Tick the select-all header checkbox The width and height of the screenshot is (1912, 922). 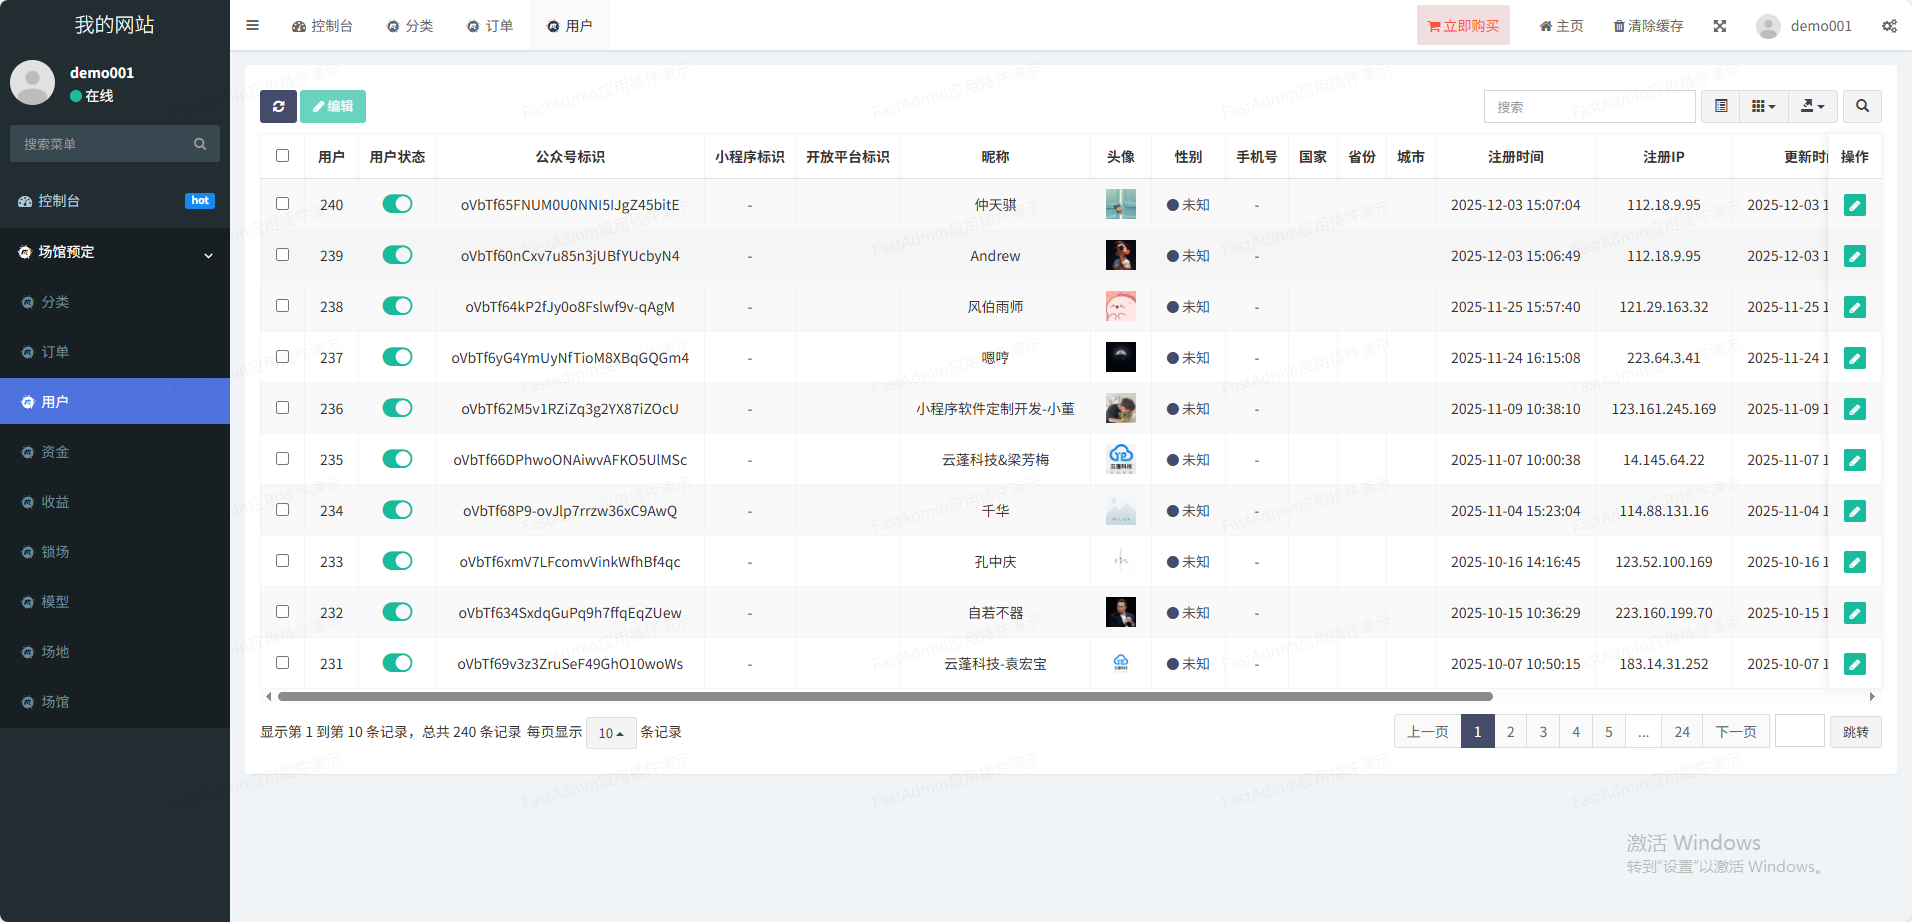pos(283,156)
